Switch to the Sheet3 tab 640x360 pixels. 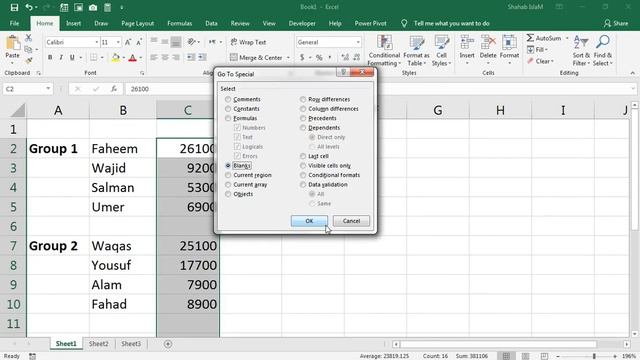[131, 344]
